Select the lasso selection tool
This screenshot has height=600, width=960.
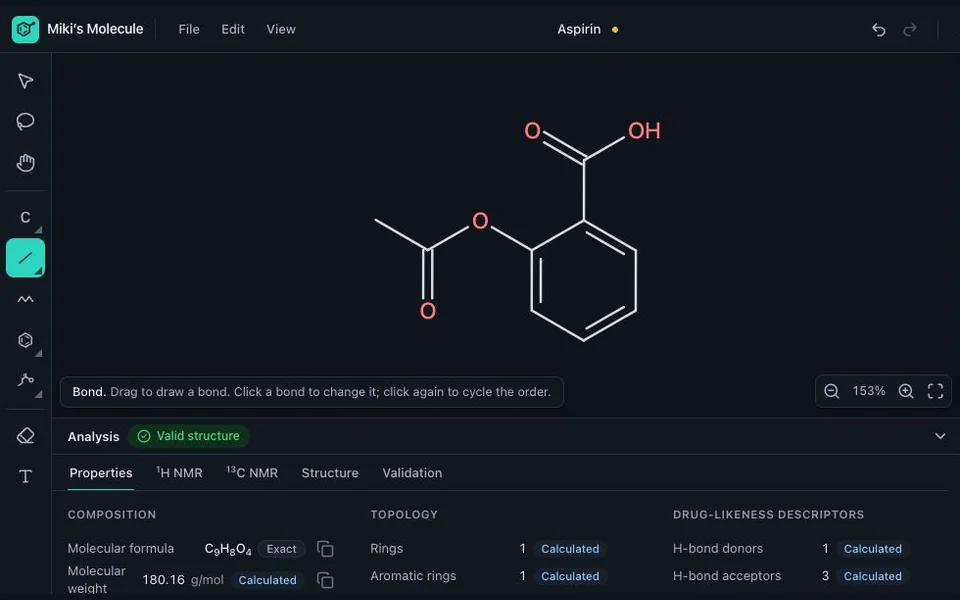[x=25, y=121]
